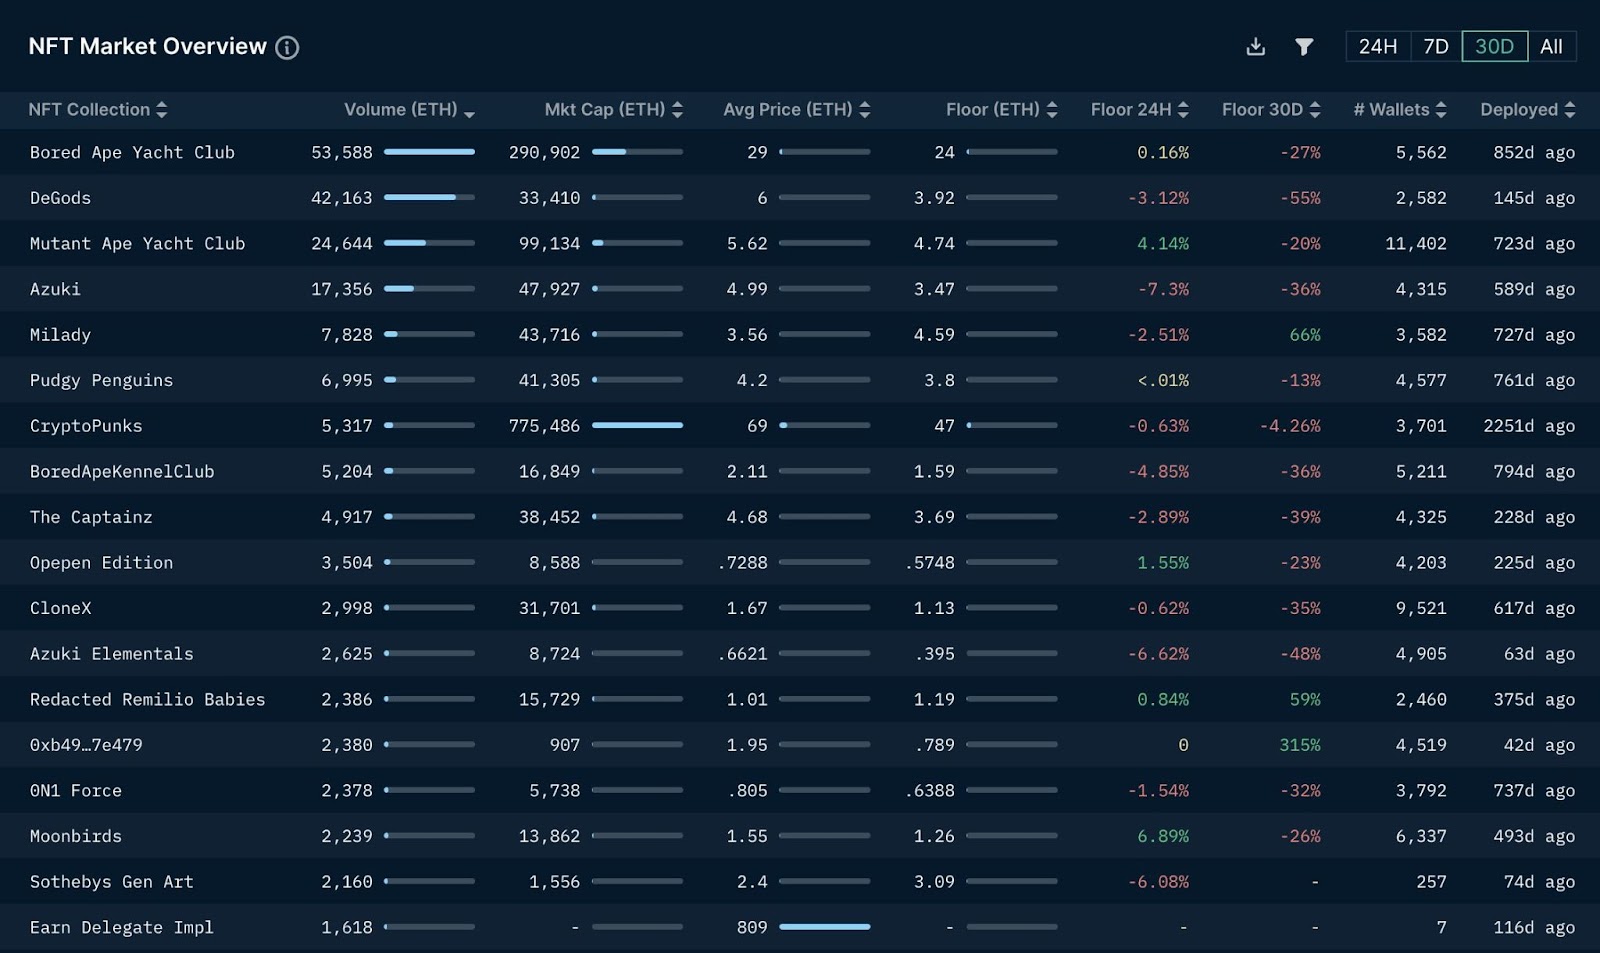Sort by Floor 24H header
The height and width of the screenshot is (953, 1600).
point(1139,110)
